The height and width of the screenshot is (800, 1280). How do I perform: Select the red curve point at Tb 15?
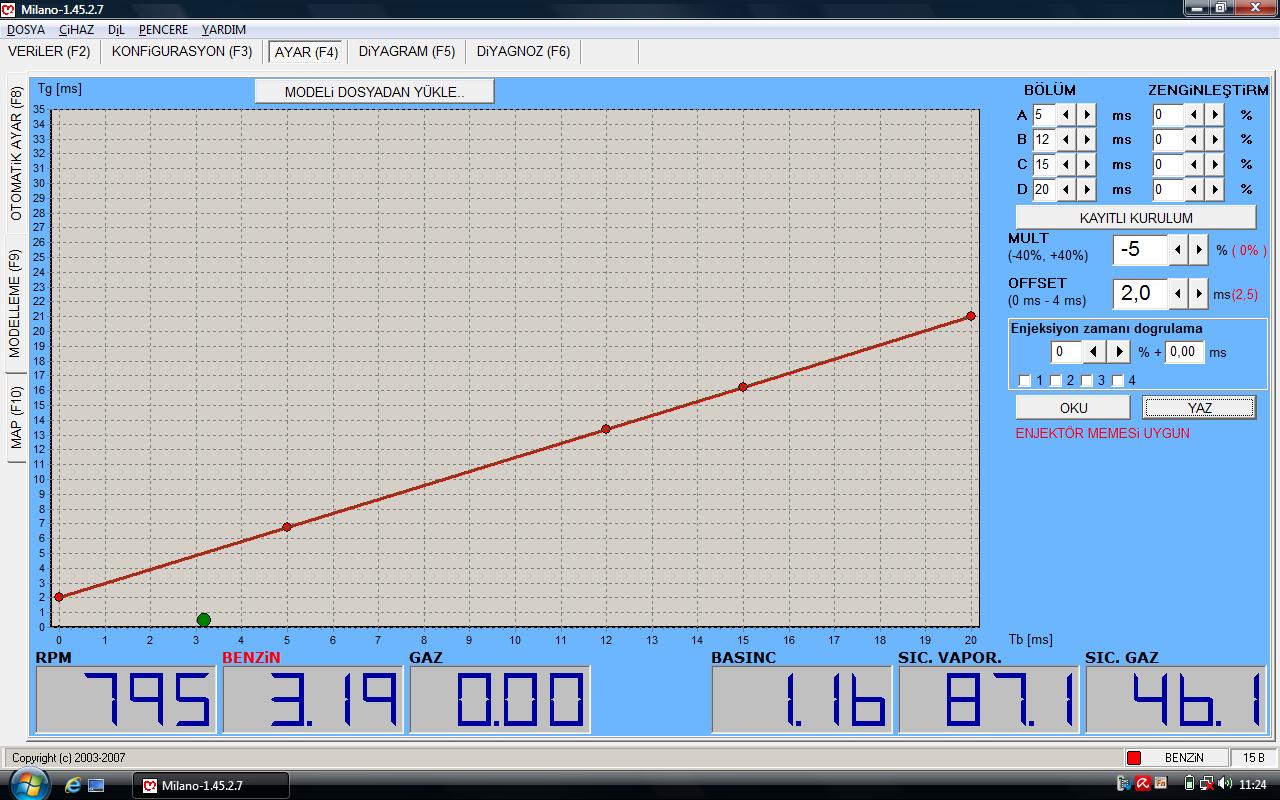click(x=743, y=387)
